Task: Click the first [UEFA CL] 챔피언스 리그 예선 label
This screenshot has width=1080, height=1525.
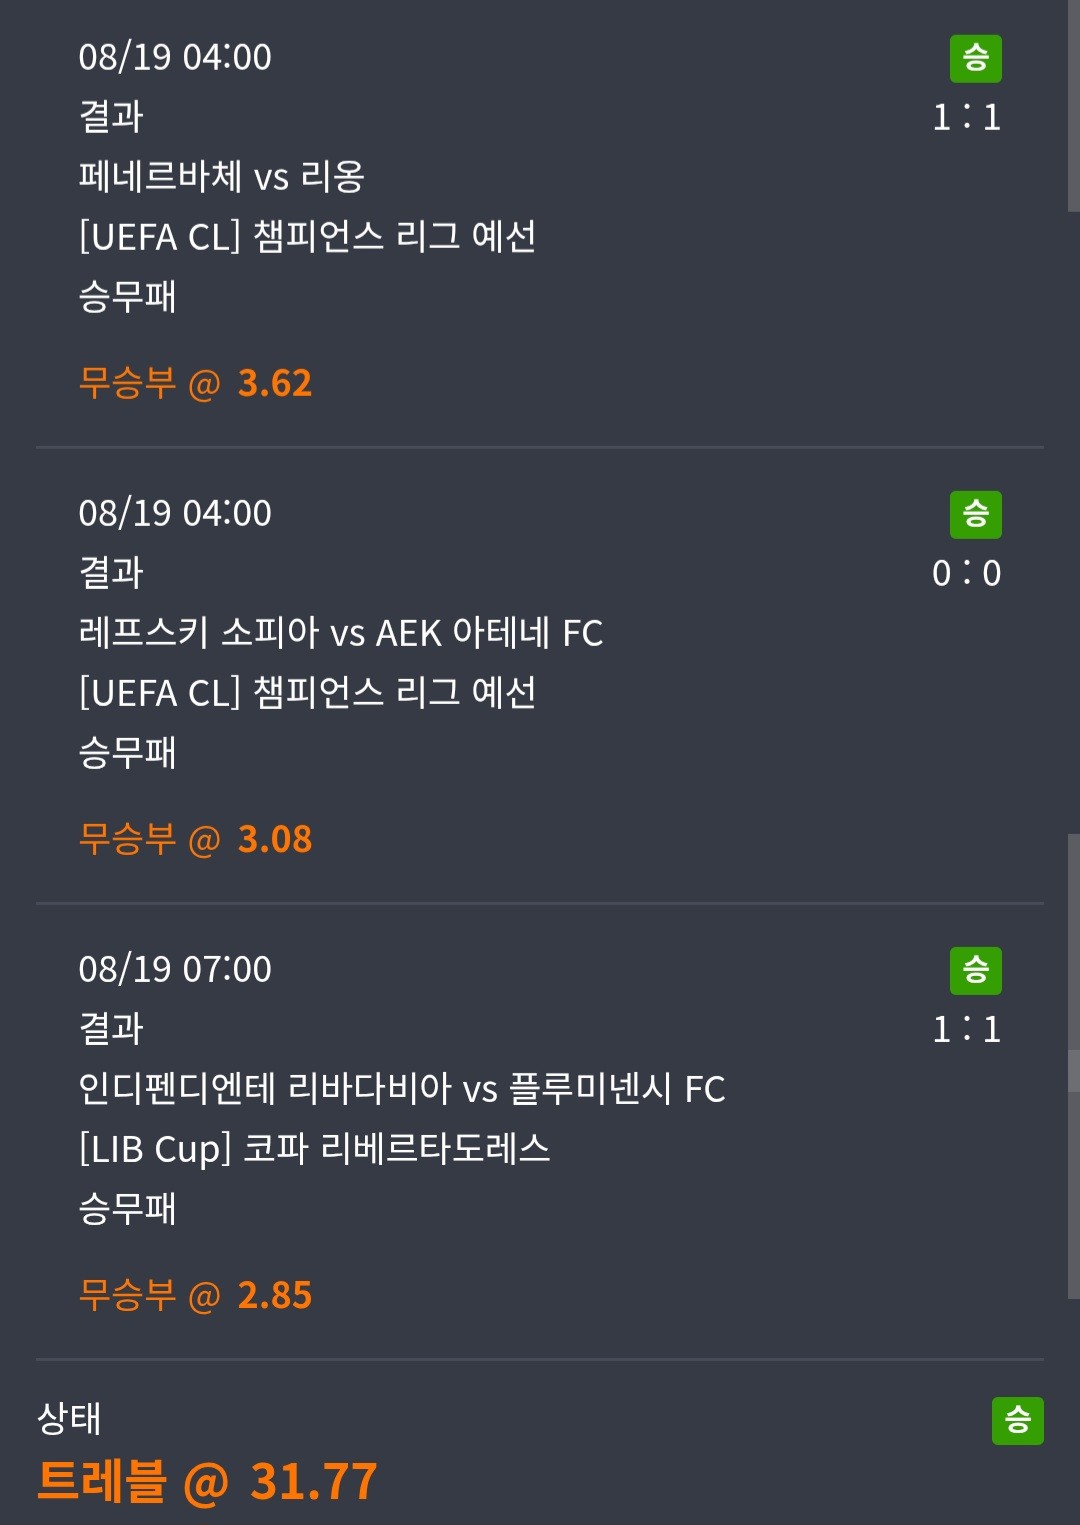Action: point(307,237)
